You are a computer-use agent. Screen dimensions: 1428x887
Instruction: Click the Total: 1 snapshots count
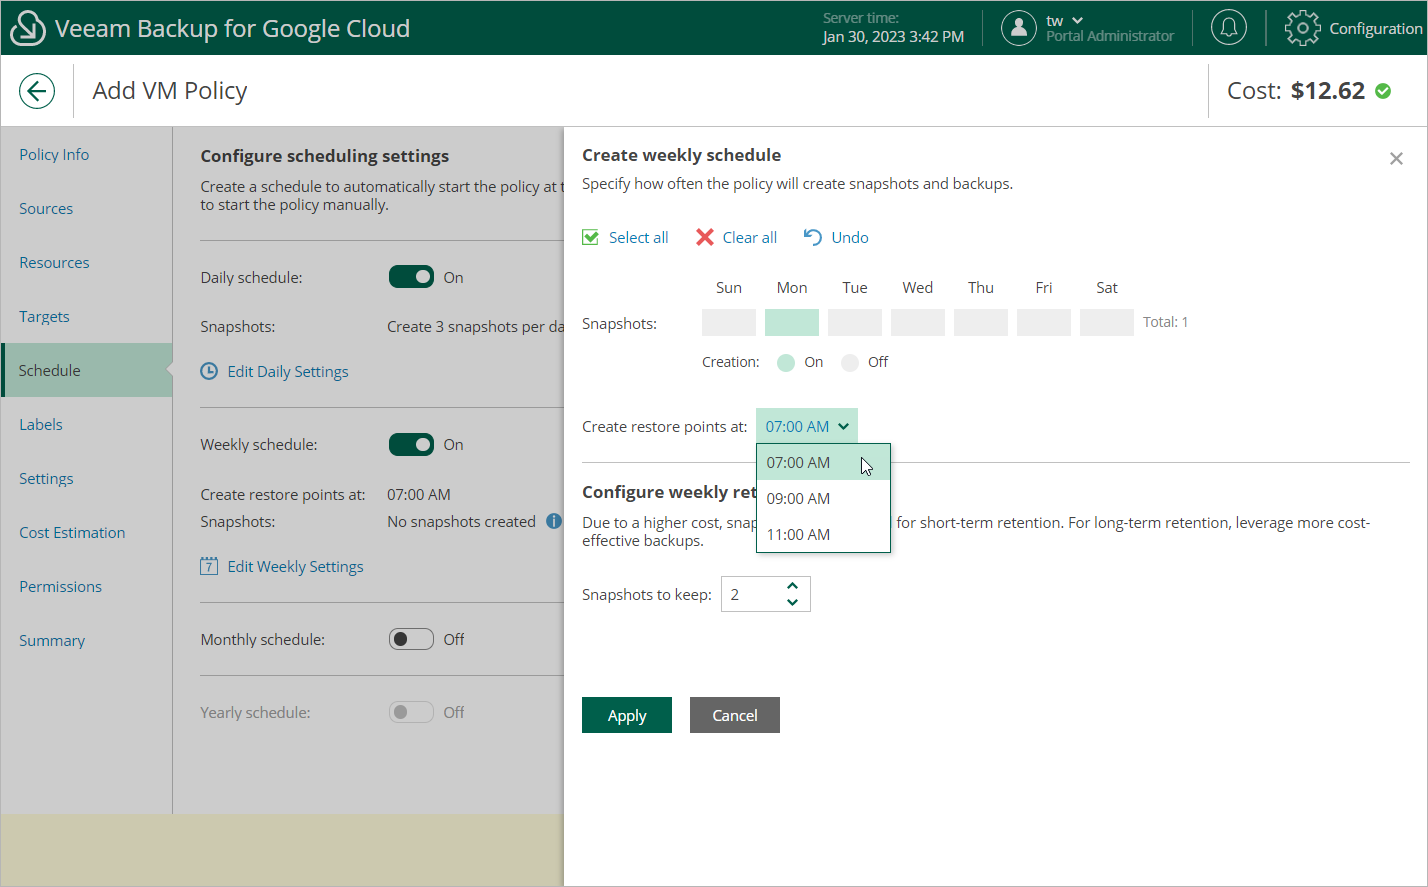1165,322
